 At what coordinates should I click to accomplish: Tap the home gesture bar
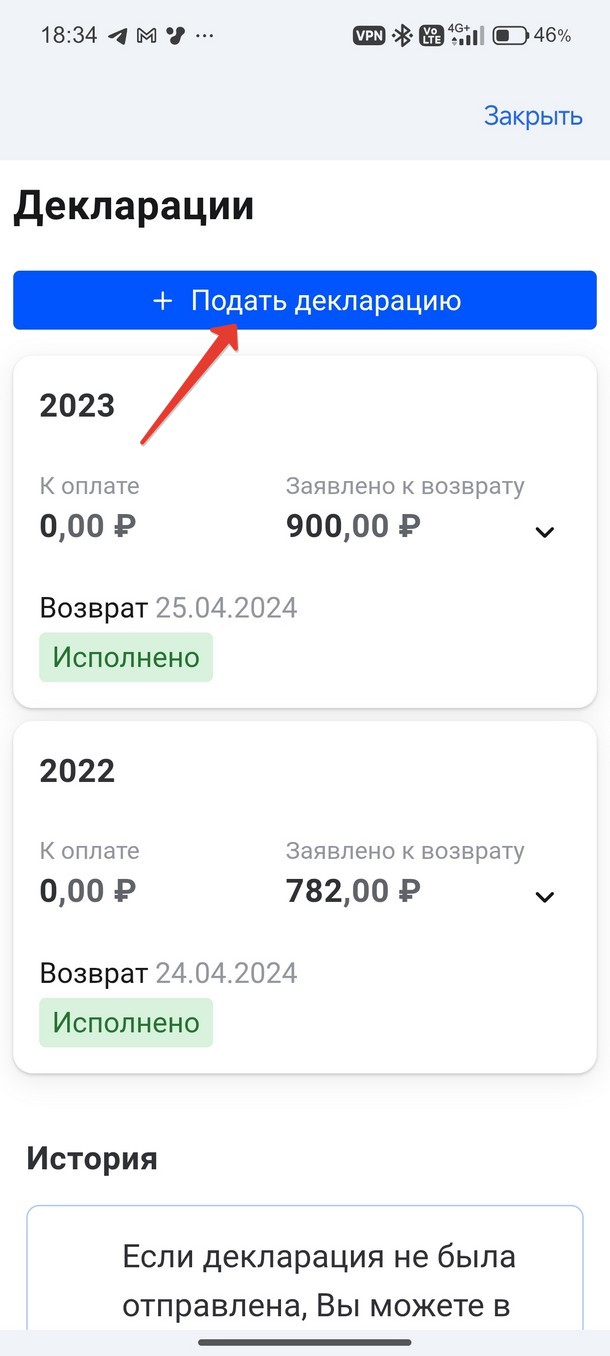305,1342
